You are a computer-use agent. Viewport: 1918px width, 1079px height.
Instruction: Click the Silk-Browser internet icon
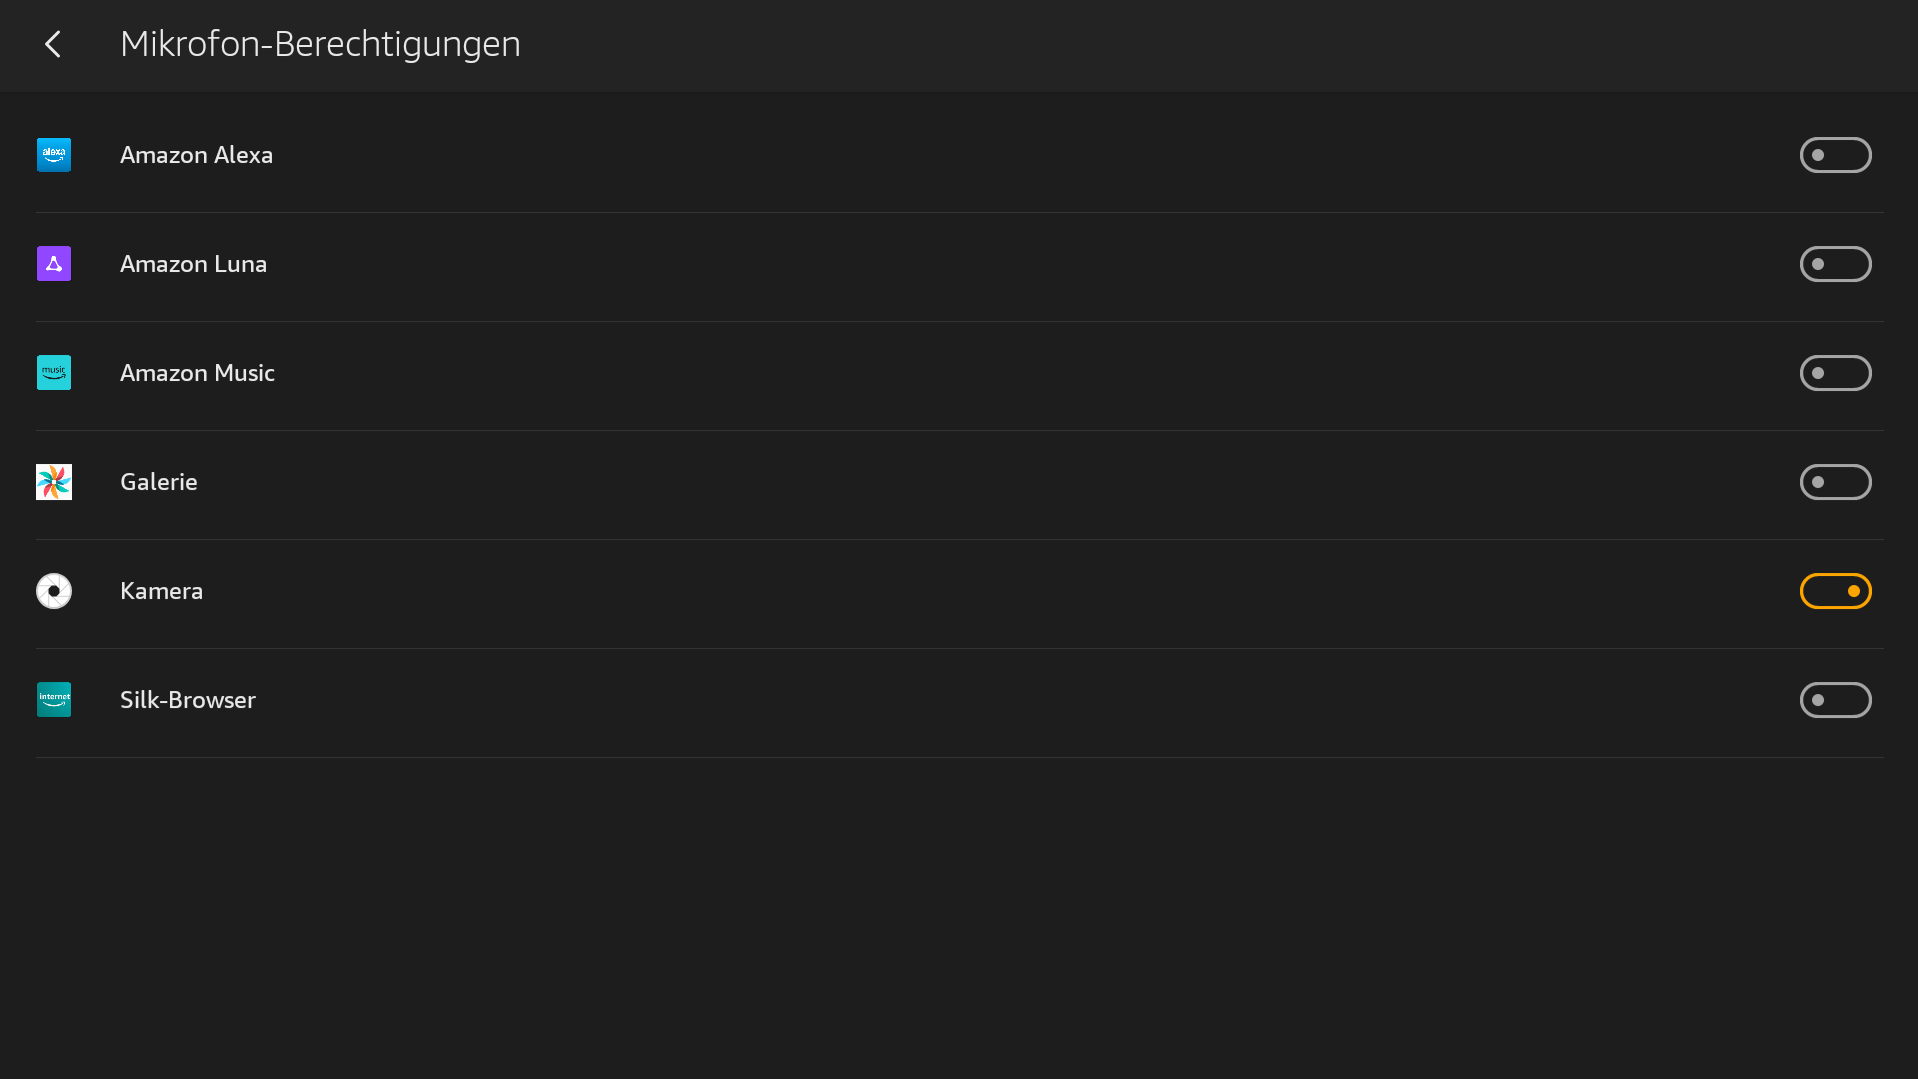point(54,700)
